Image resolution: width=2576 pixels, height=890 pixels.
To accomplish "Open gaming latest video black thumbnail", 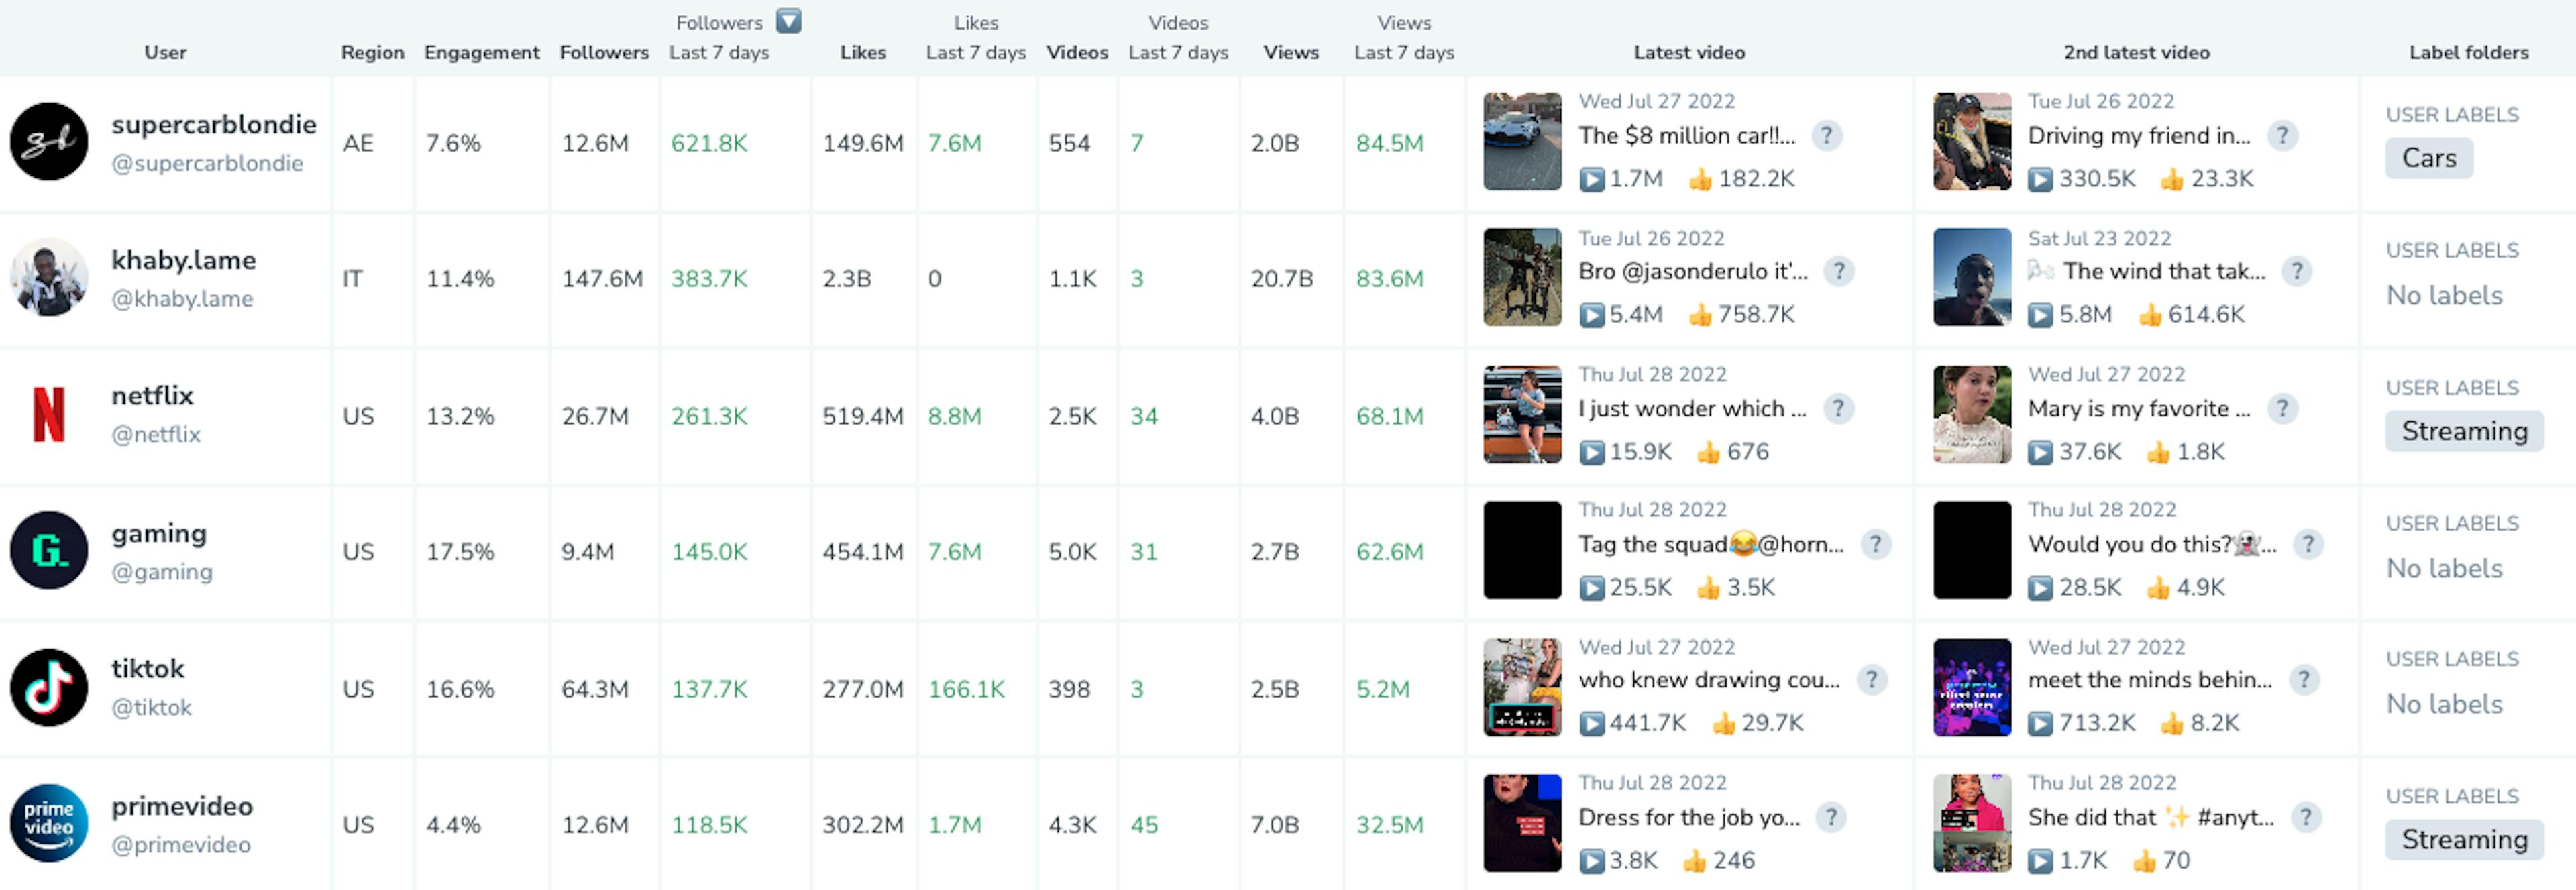I will (1522, 550).
